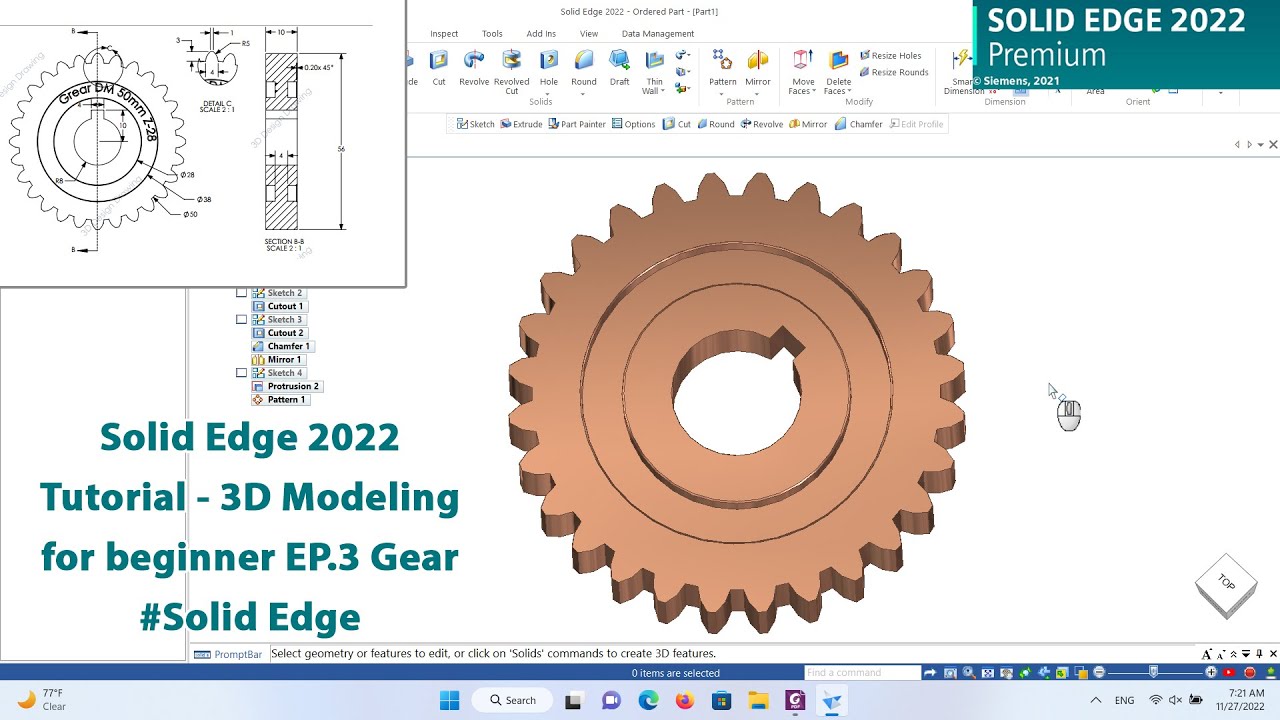
Task: Click Sketch in the quick command bar
Action: (475, 124)
